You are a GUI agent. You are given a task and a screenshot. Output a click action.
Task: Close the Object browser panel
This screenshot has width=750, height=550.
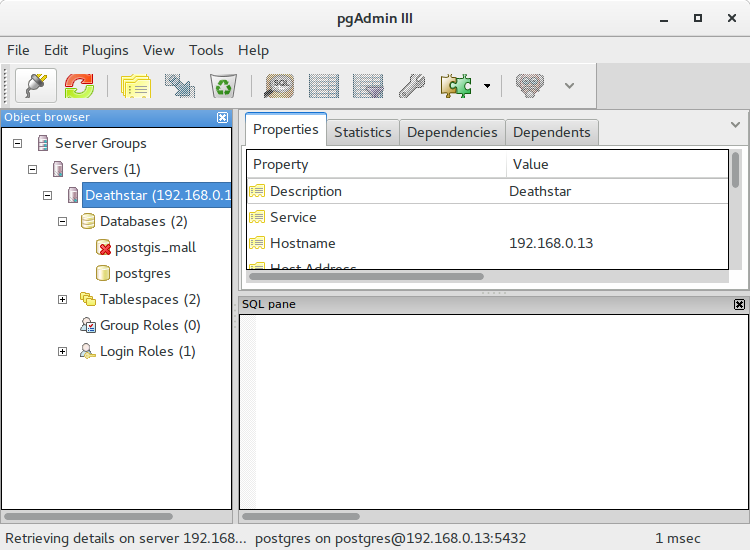[222, 118]
